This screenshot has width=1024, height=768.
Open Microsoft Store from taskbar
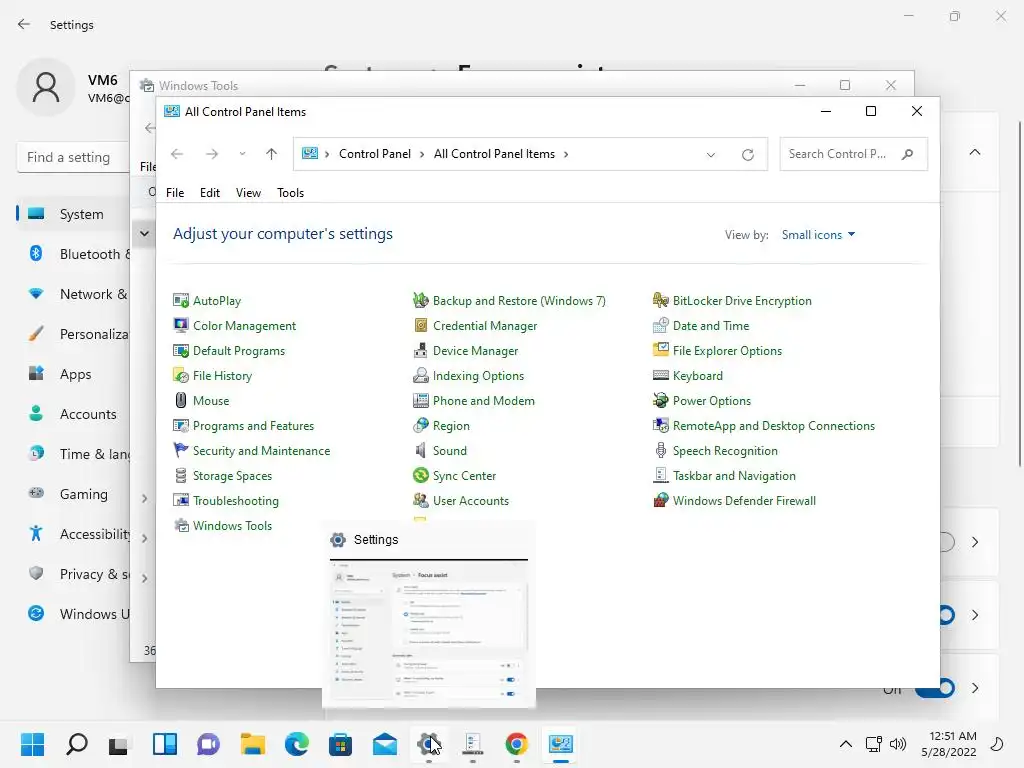340,744
